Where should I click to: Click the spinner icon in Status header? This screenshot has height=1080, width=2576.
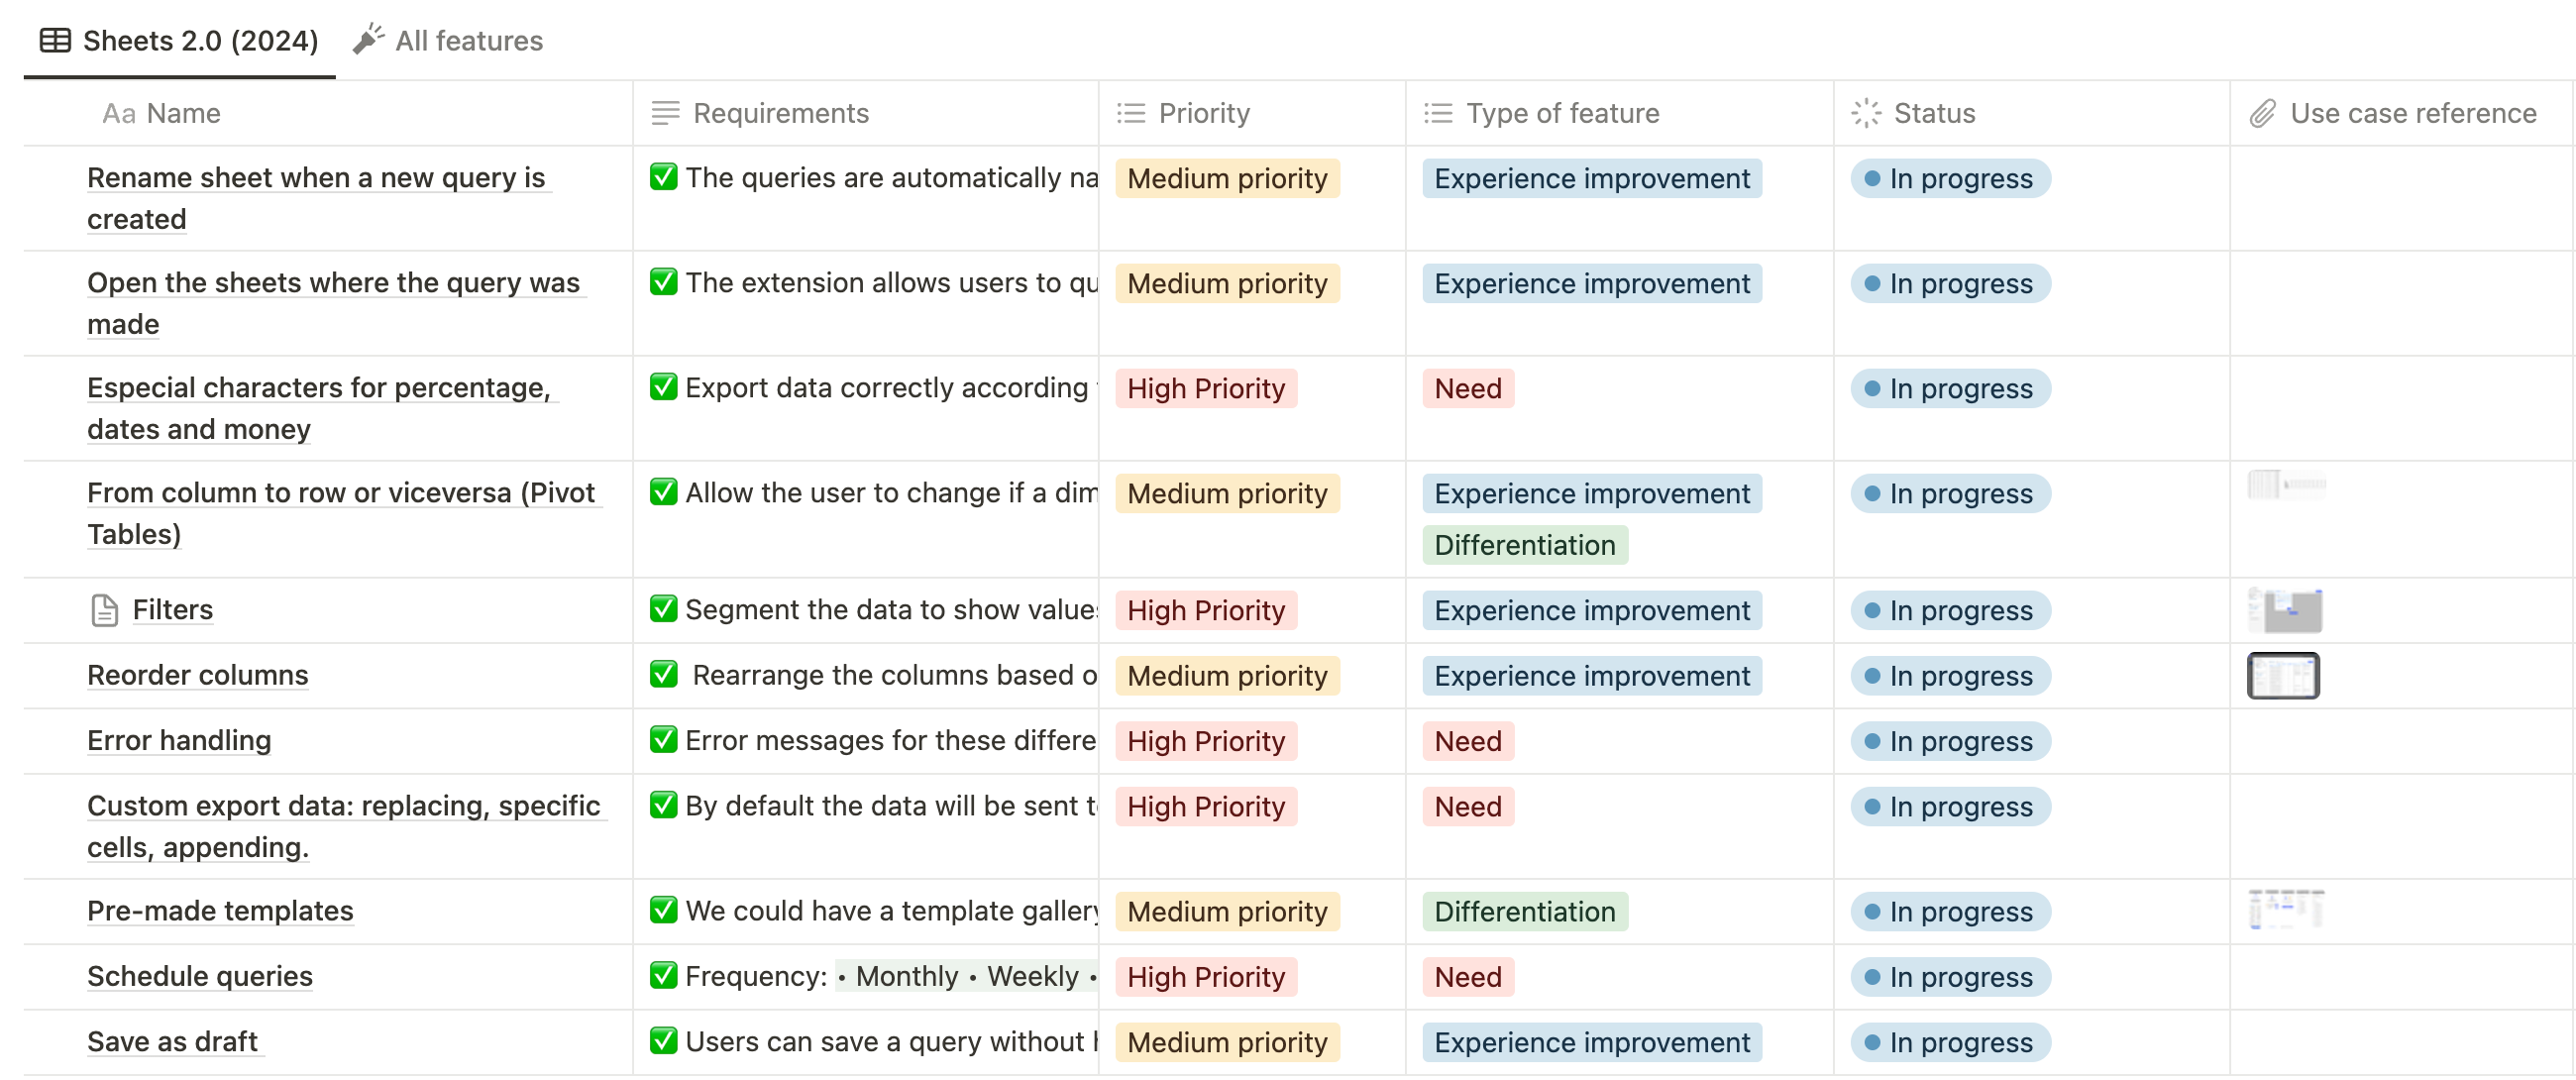[1865, 113]
